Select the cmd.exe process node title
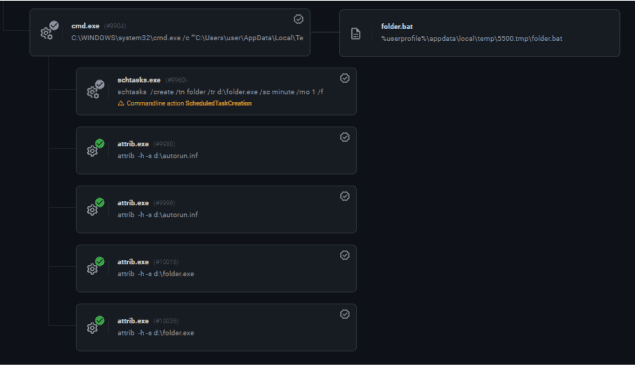This screenshot has width=635, height=365. tap(85, 26)
